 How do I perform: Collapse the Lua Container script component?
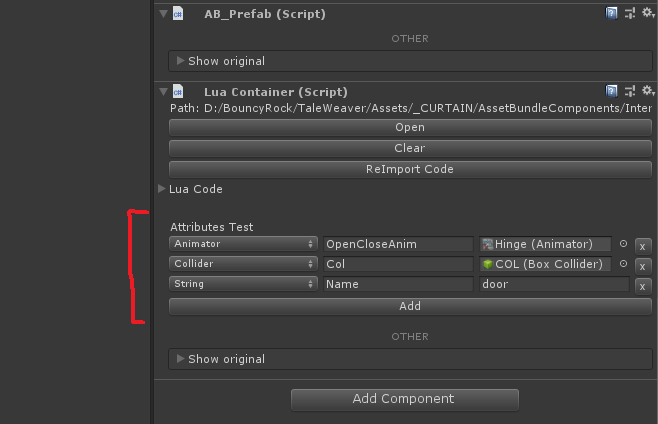pos(163,92)
